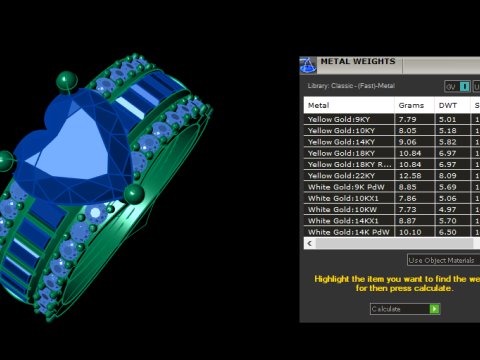
Task: Sort by the Grams column header
Action: [414, 105]
